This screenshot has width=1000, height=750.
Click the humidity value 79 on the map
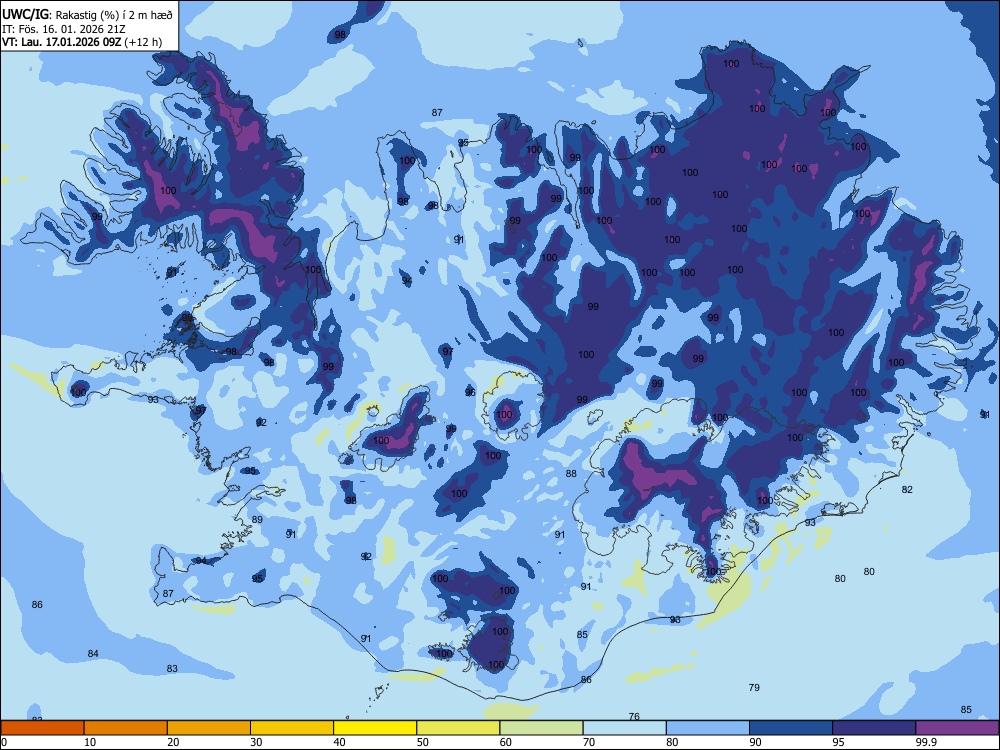click(754, 688)
